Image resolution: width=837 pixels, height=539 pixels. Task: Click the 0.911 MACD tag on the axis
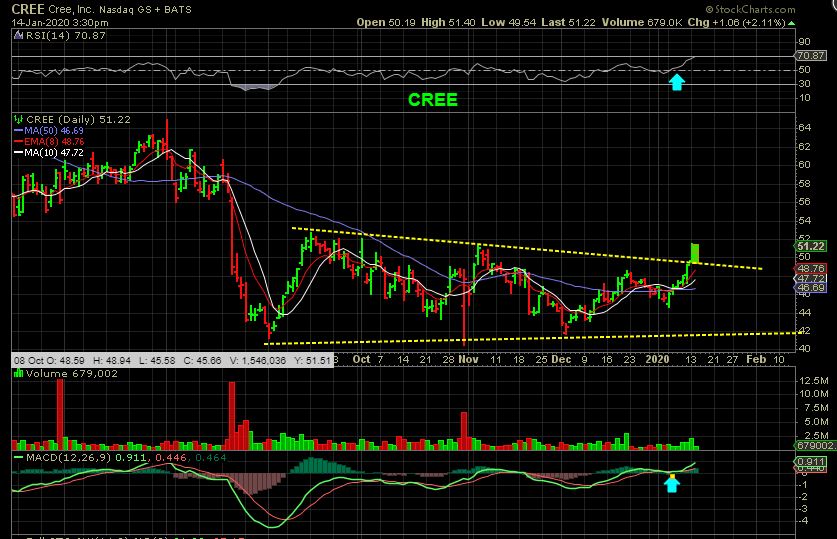point(811,462)
